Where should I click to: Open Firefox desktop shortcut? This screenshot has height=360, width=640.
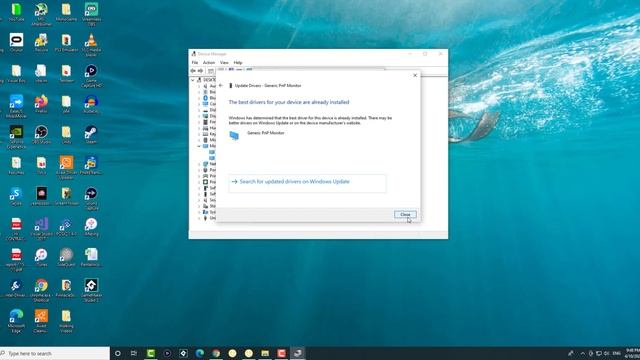point(41,104)
